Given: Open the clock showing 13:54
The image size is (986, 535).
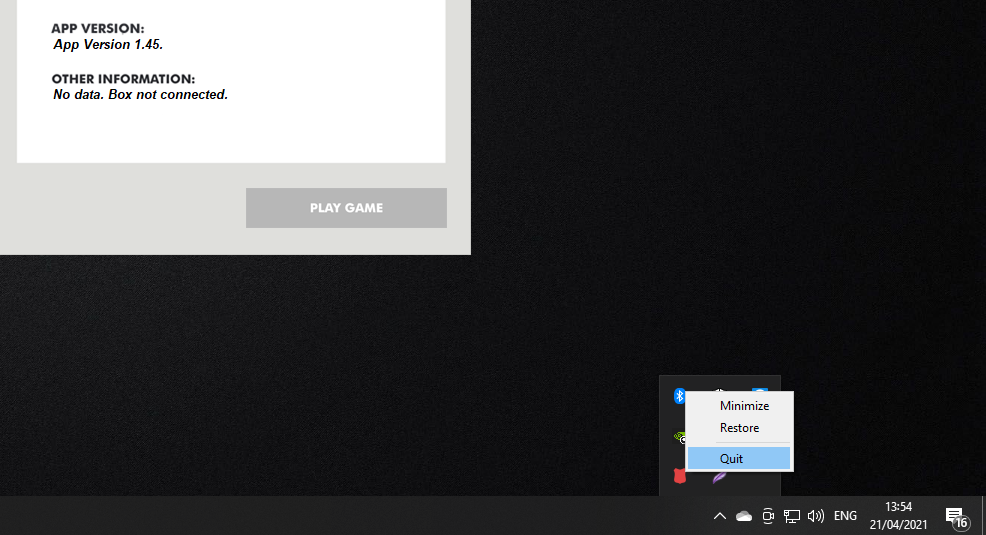Looking at the screenshot, I should coord(899,516).
